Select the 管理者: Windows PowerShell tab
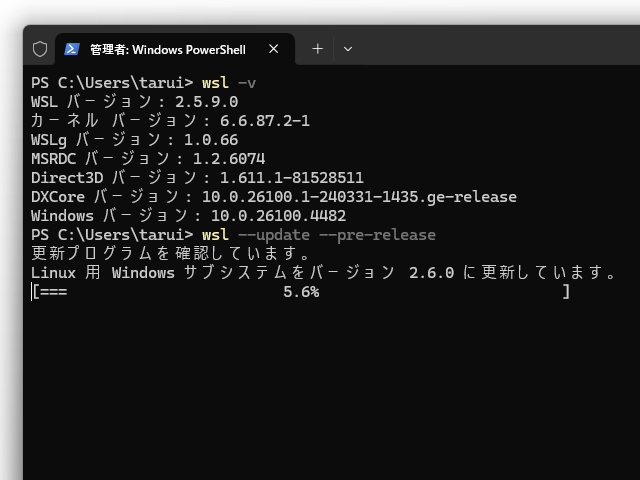640x480 pixels. [x=175, y=49]
